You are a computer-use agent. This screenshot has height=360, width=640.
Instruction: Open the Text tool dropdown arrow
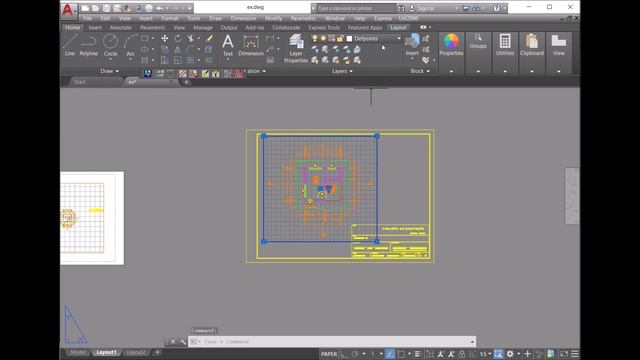point(228,60)
